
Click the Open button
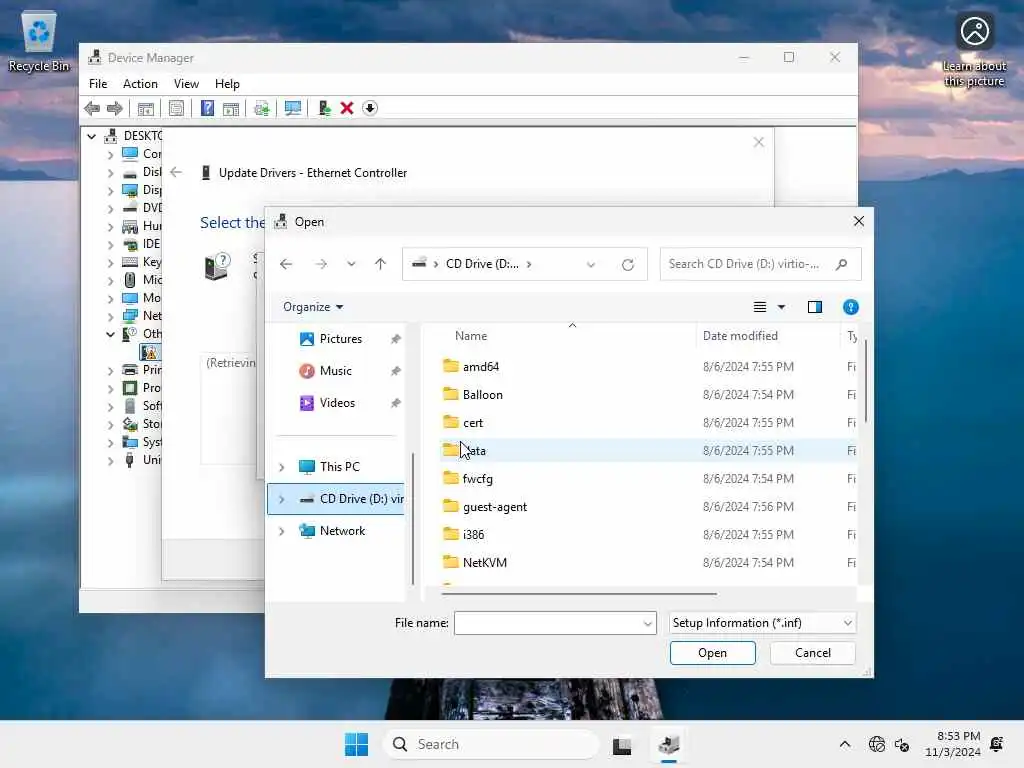[712, 653]
